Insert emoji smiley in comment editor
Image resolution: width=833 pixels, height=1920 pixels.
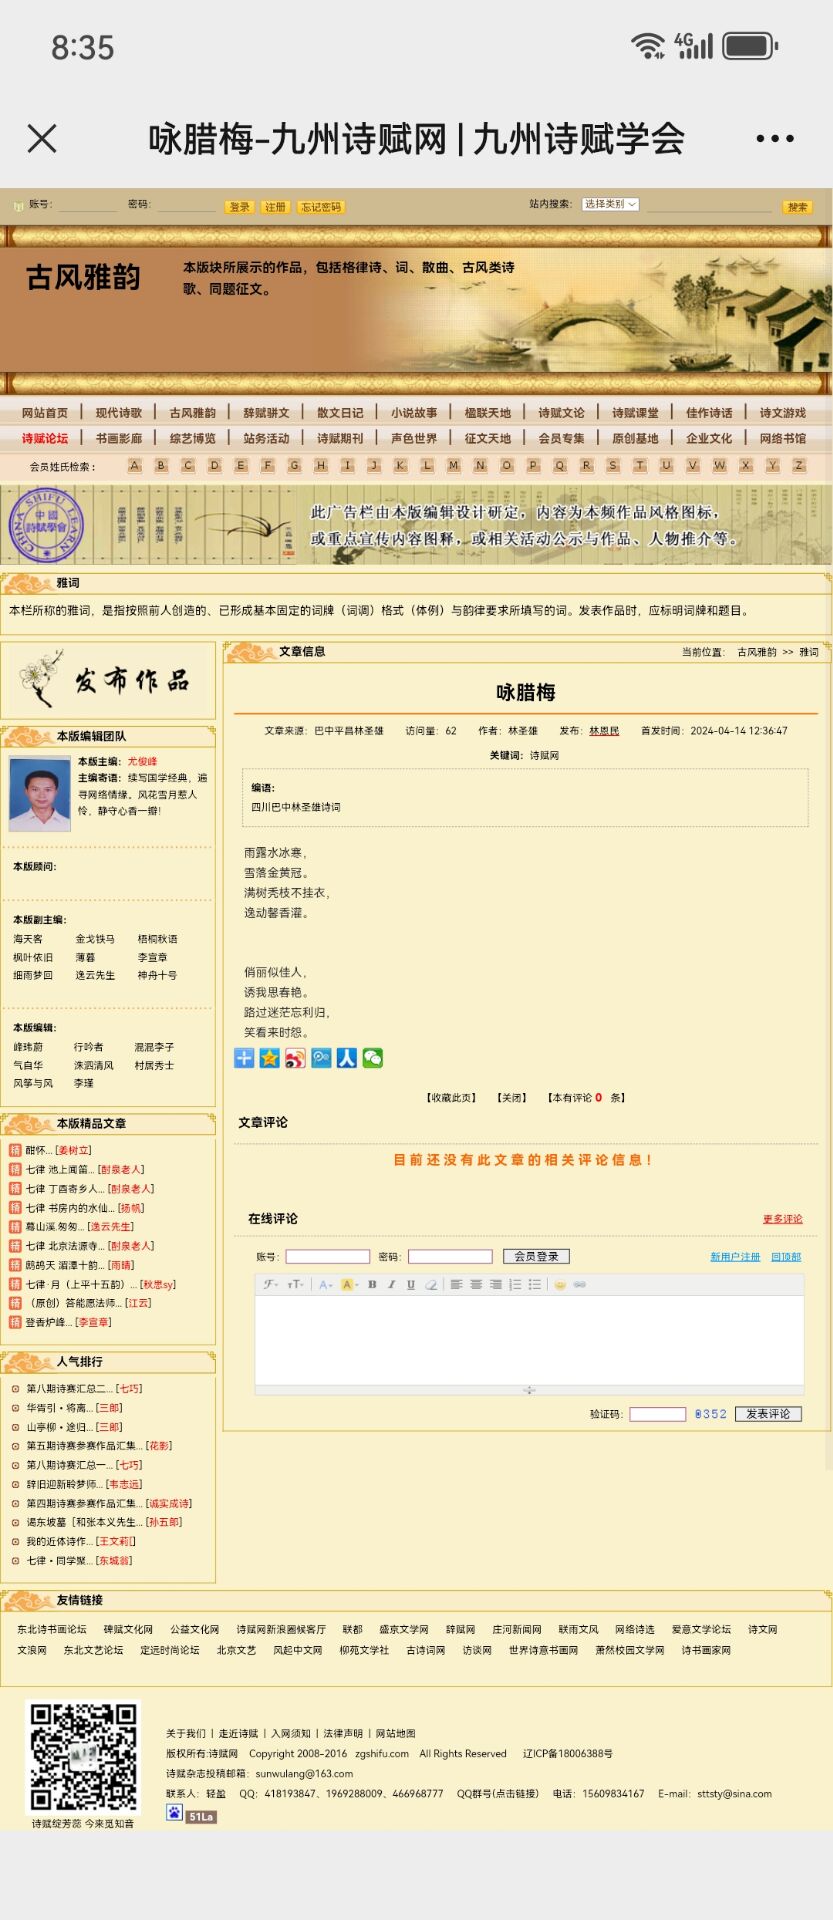560,1285
